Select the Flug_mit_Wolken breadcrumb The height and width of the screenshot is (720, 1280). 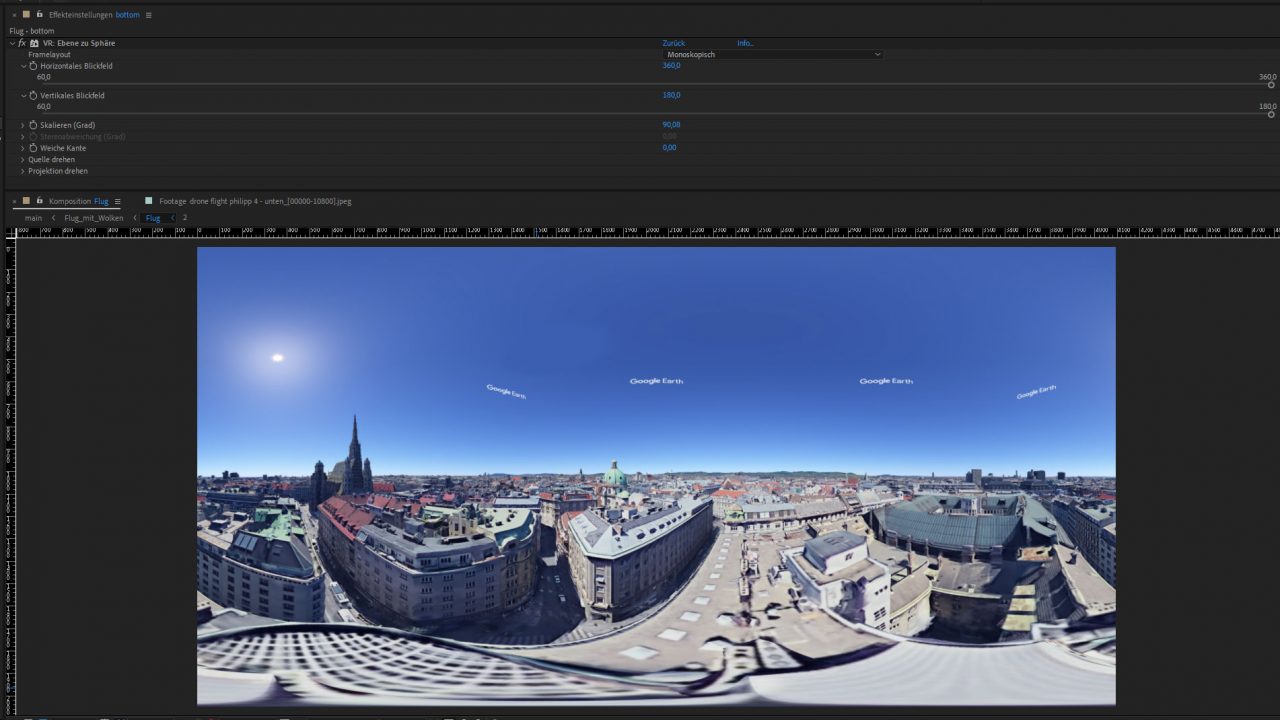coord(94,218)
